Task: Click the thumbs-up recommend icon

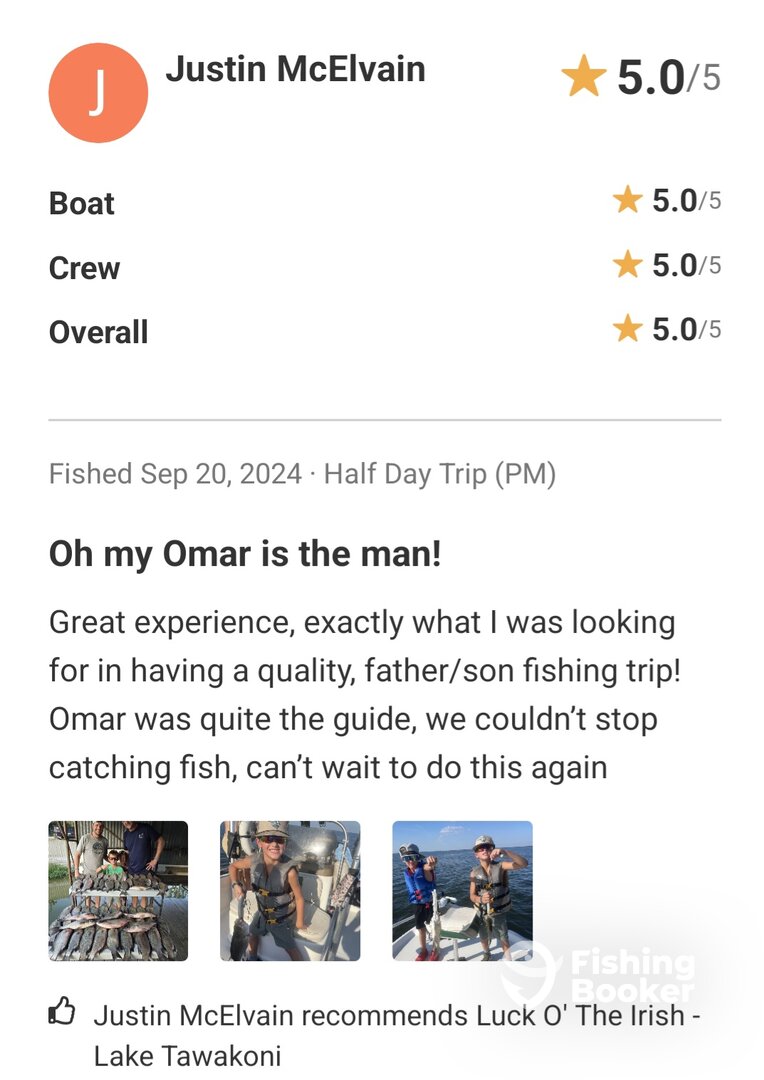Action: click(62, 1014)
